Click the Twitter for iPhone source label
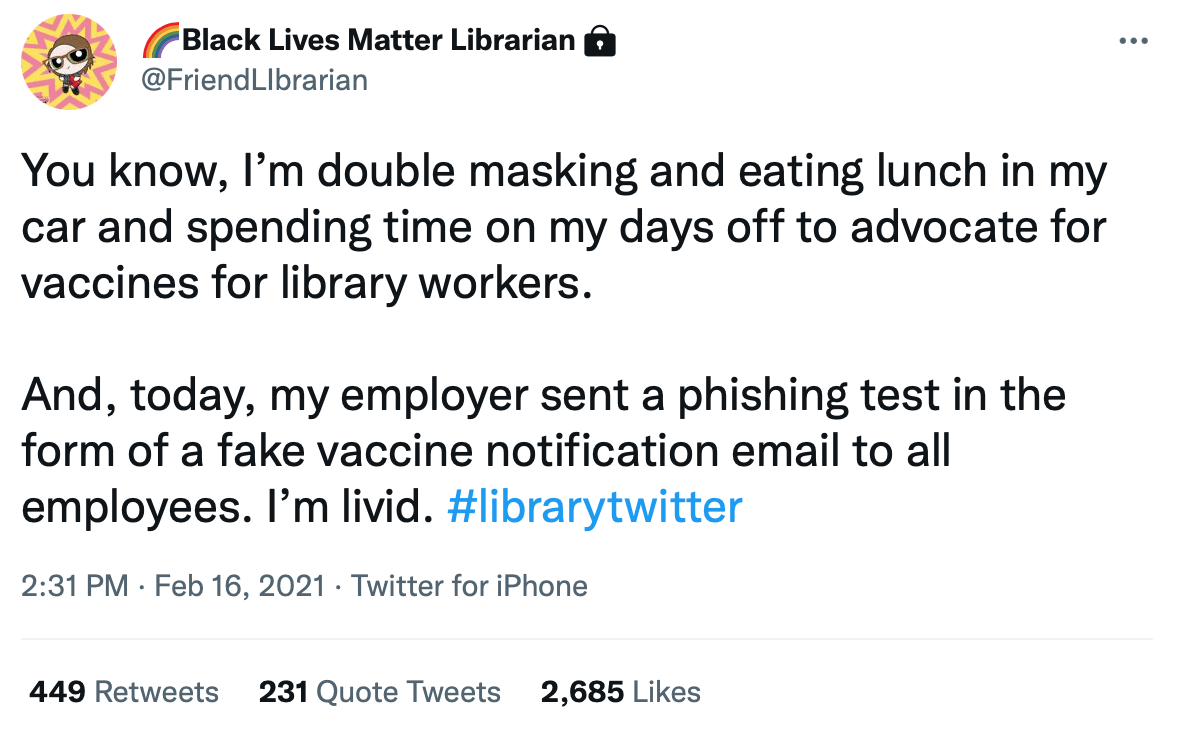1182x736 pixels. (470, 586)
